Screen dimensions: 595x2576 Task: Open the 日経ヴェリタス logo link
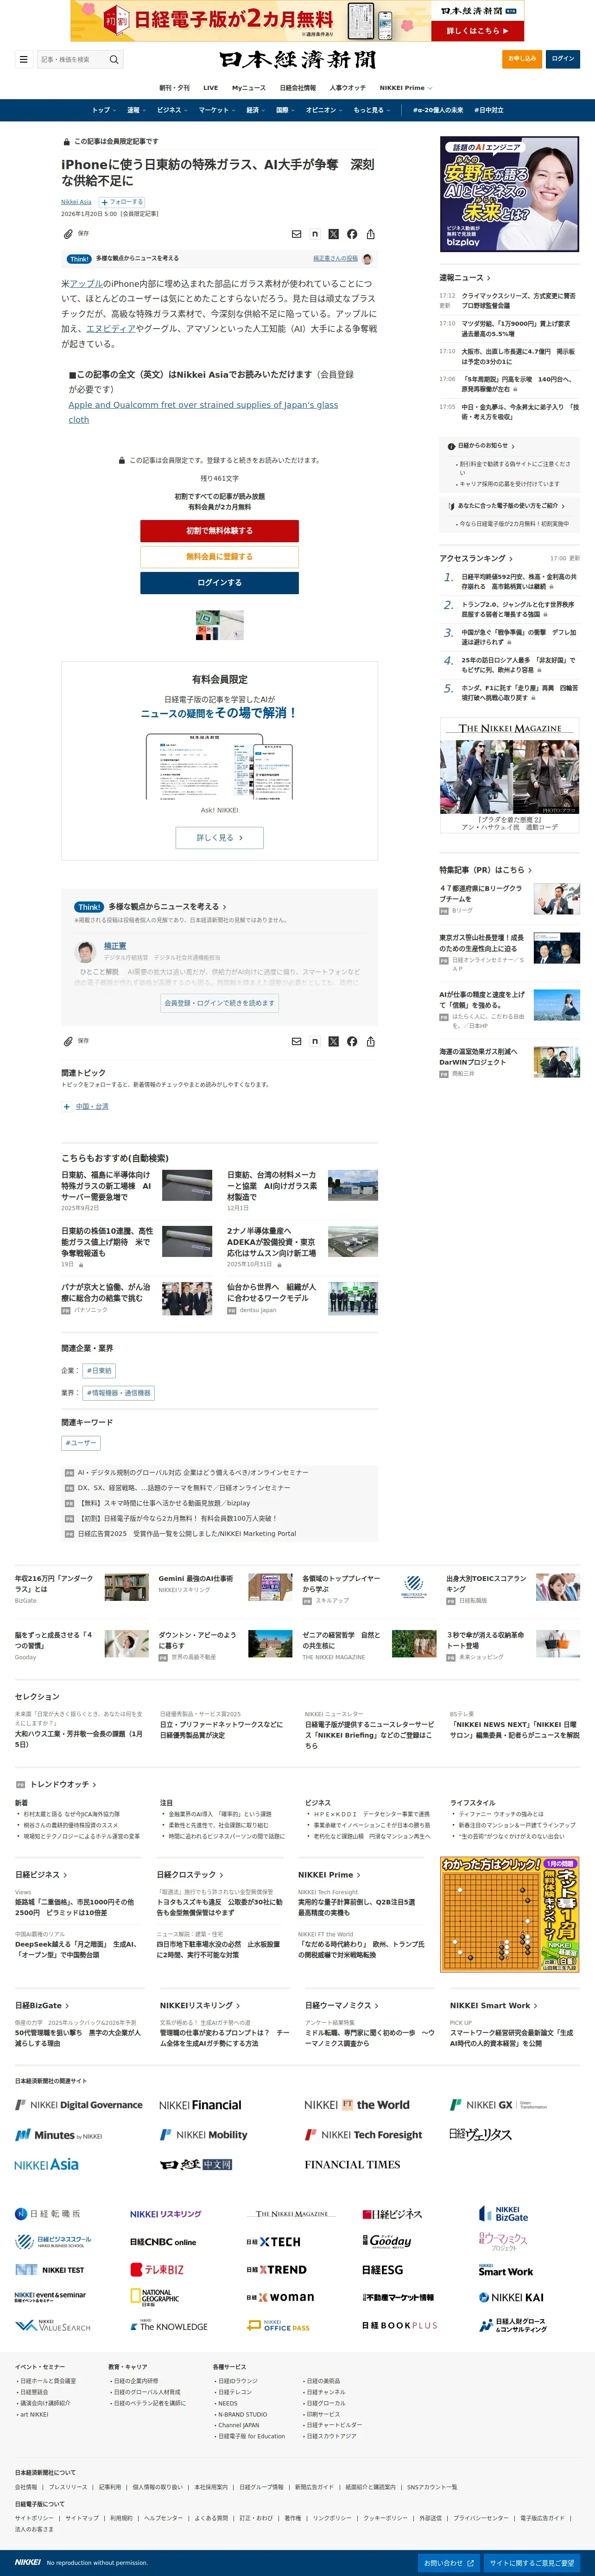(481, 2135)
